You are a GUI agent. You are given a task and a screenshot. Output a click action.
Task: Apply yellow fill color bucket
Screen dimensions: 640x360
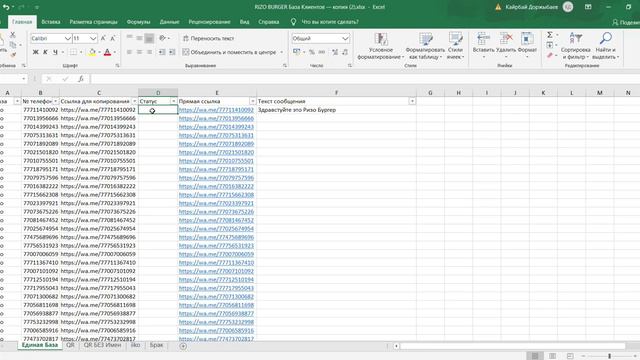[x=92, y=52]
